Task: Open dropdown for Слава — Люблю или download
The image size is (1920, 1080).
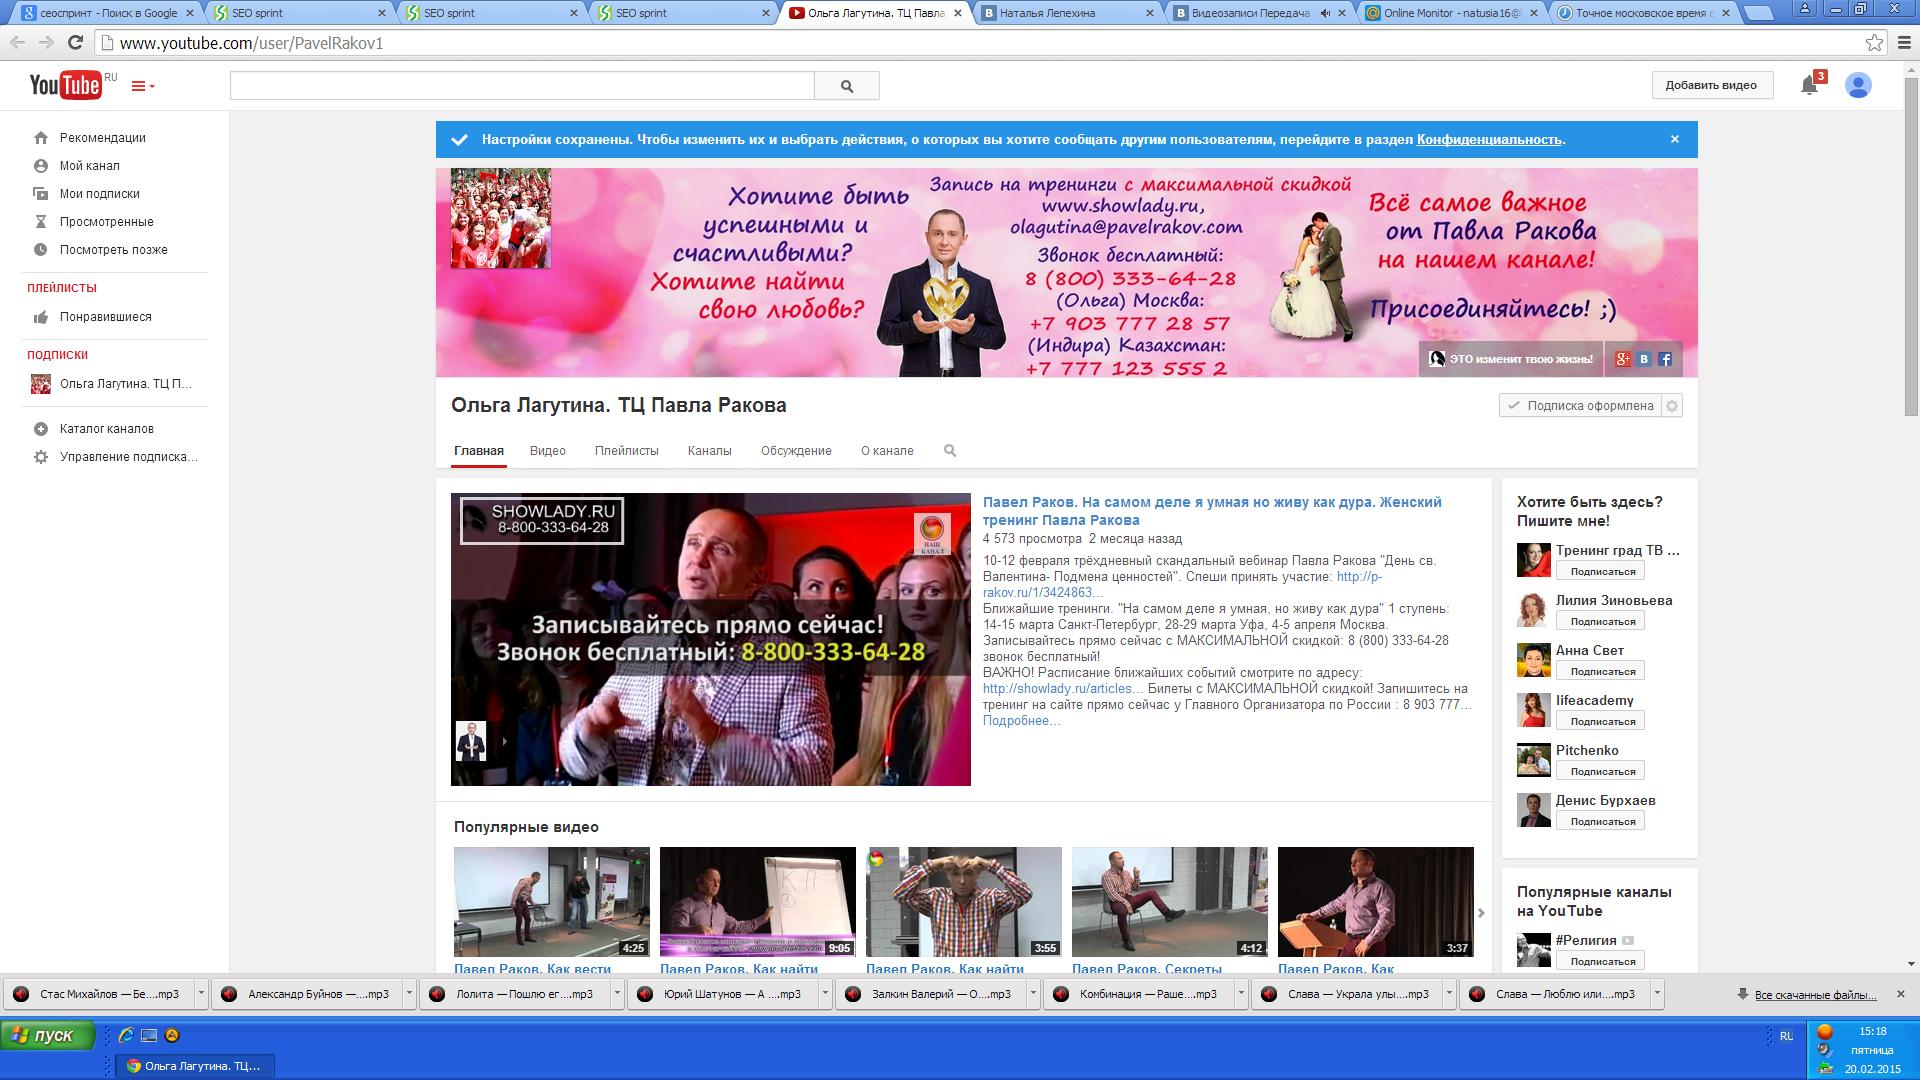Action: [x=1657, y=994]
